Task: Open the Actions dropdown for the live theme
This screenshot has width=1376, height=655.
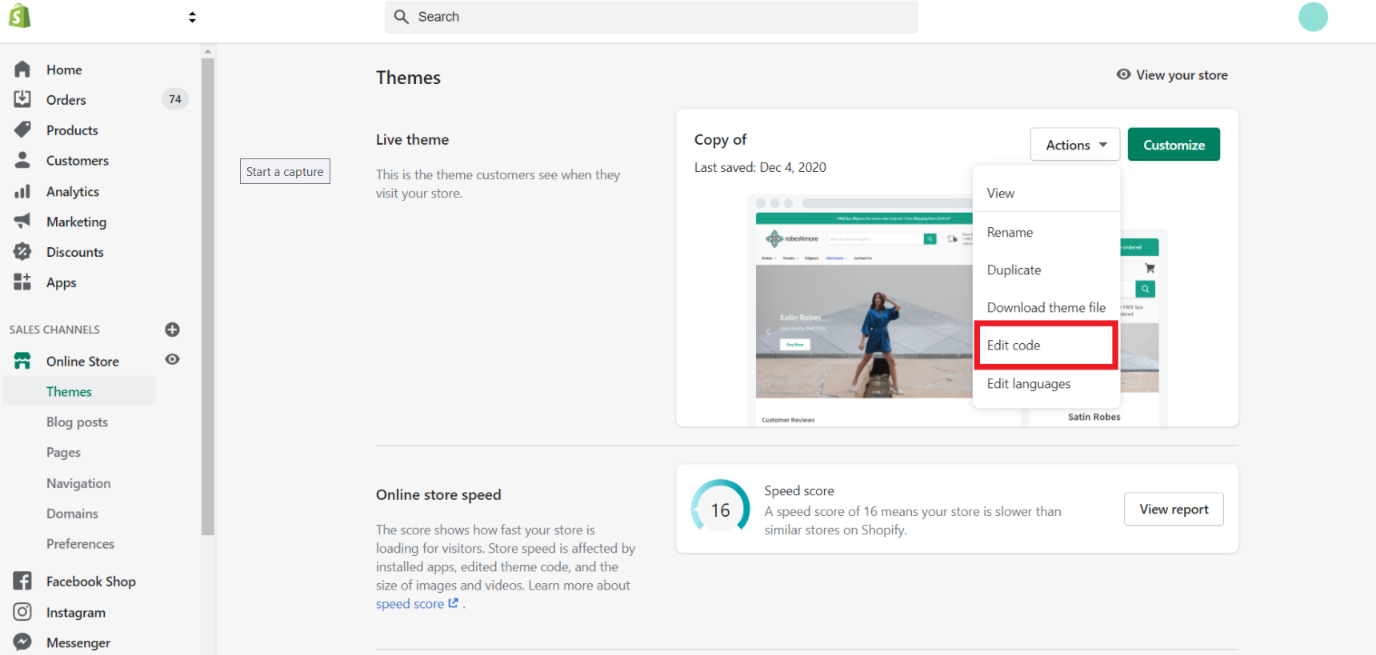Action: 1074,144
